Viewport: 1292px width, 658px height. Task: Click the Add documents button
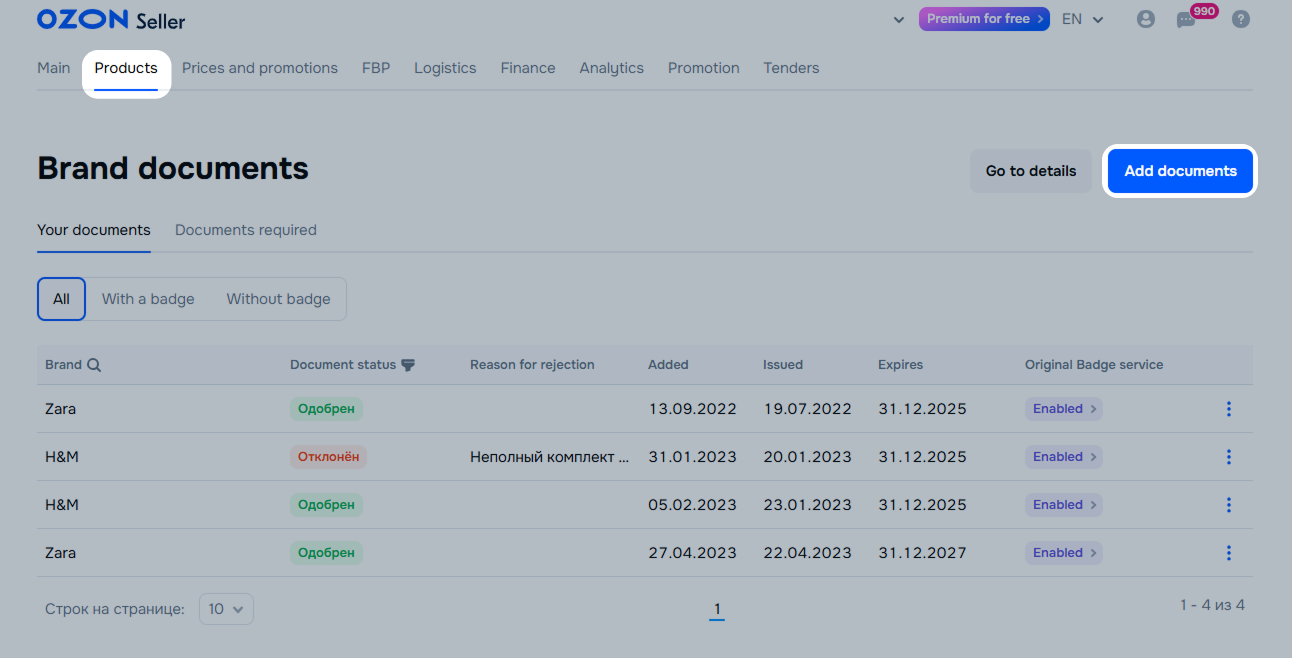tap(1181, 171)
